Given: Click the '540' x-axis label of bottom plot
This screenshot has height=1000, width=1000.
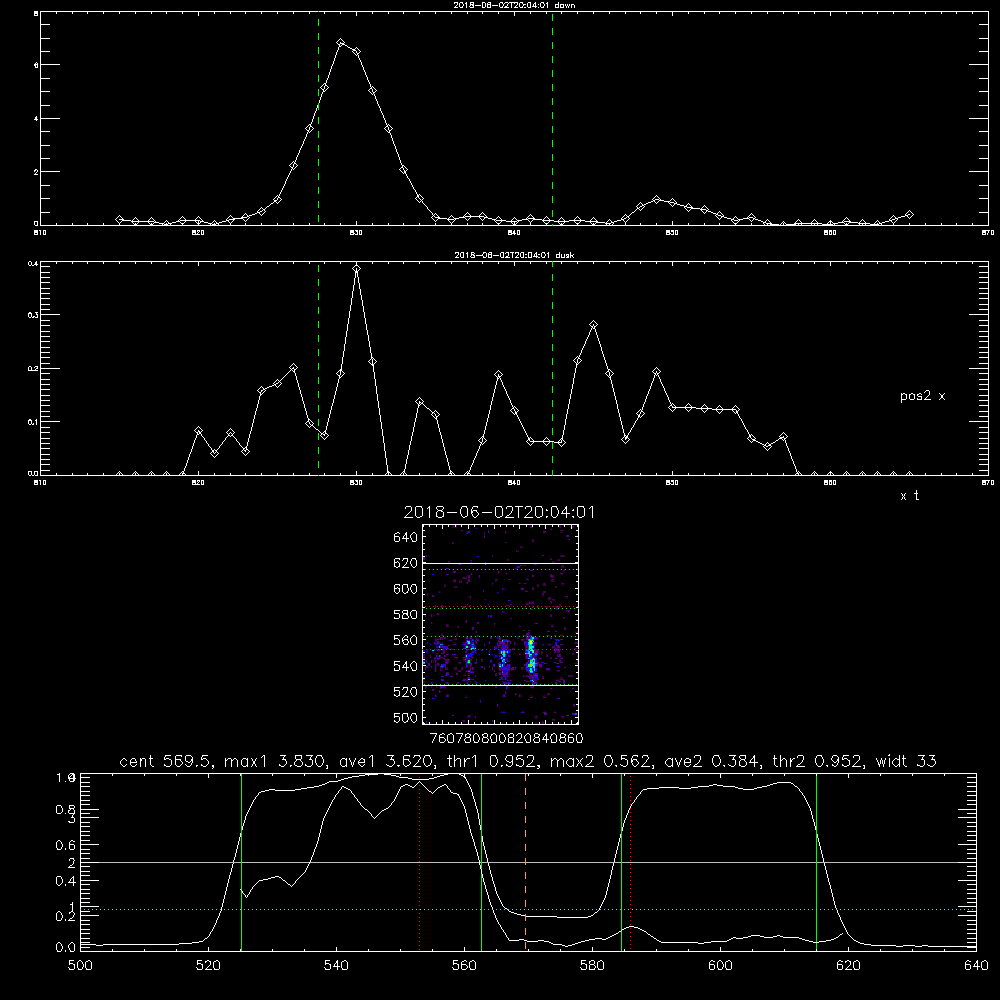Looking at the screenshot, I should (336, 966).
